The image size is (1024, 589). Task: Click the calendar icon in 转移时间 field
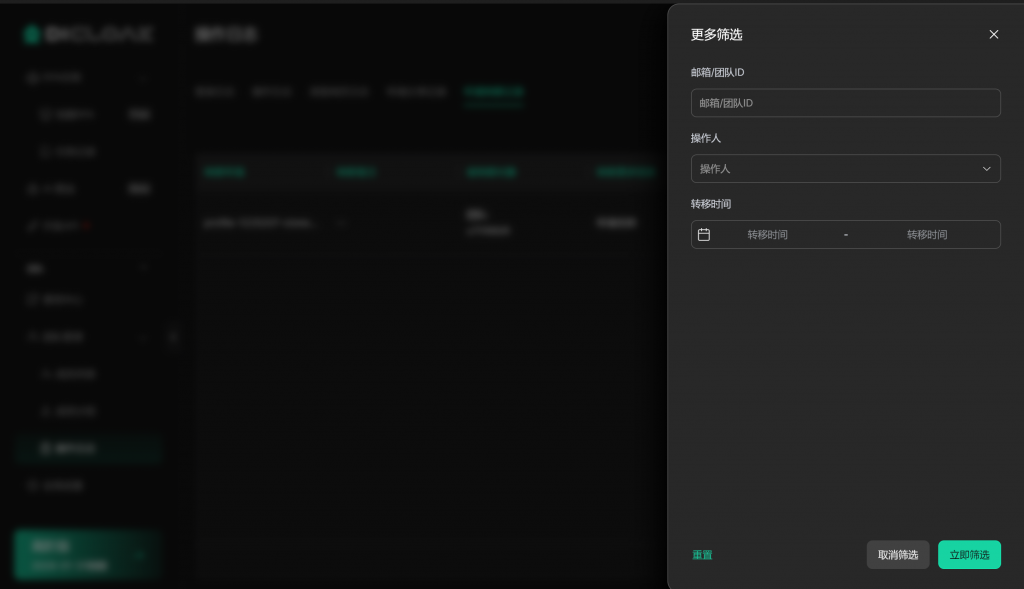coord(704,234)
